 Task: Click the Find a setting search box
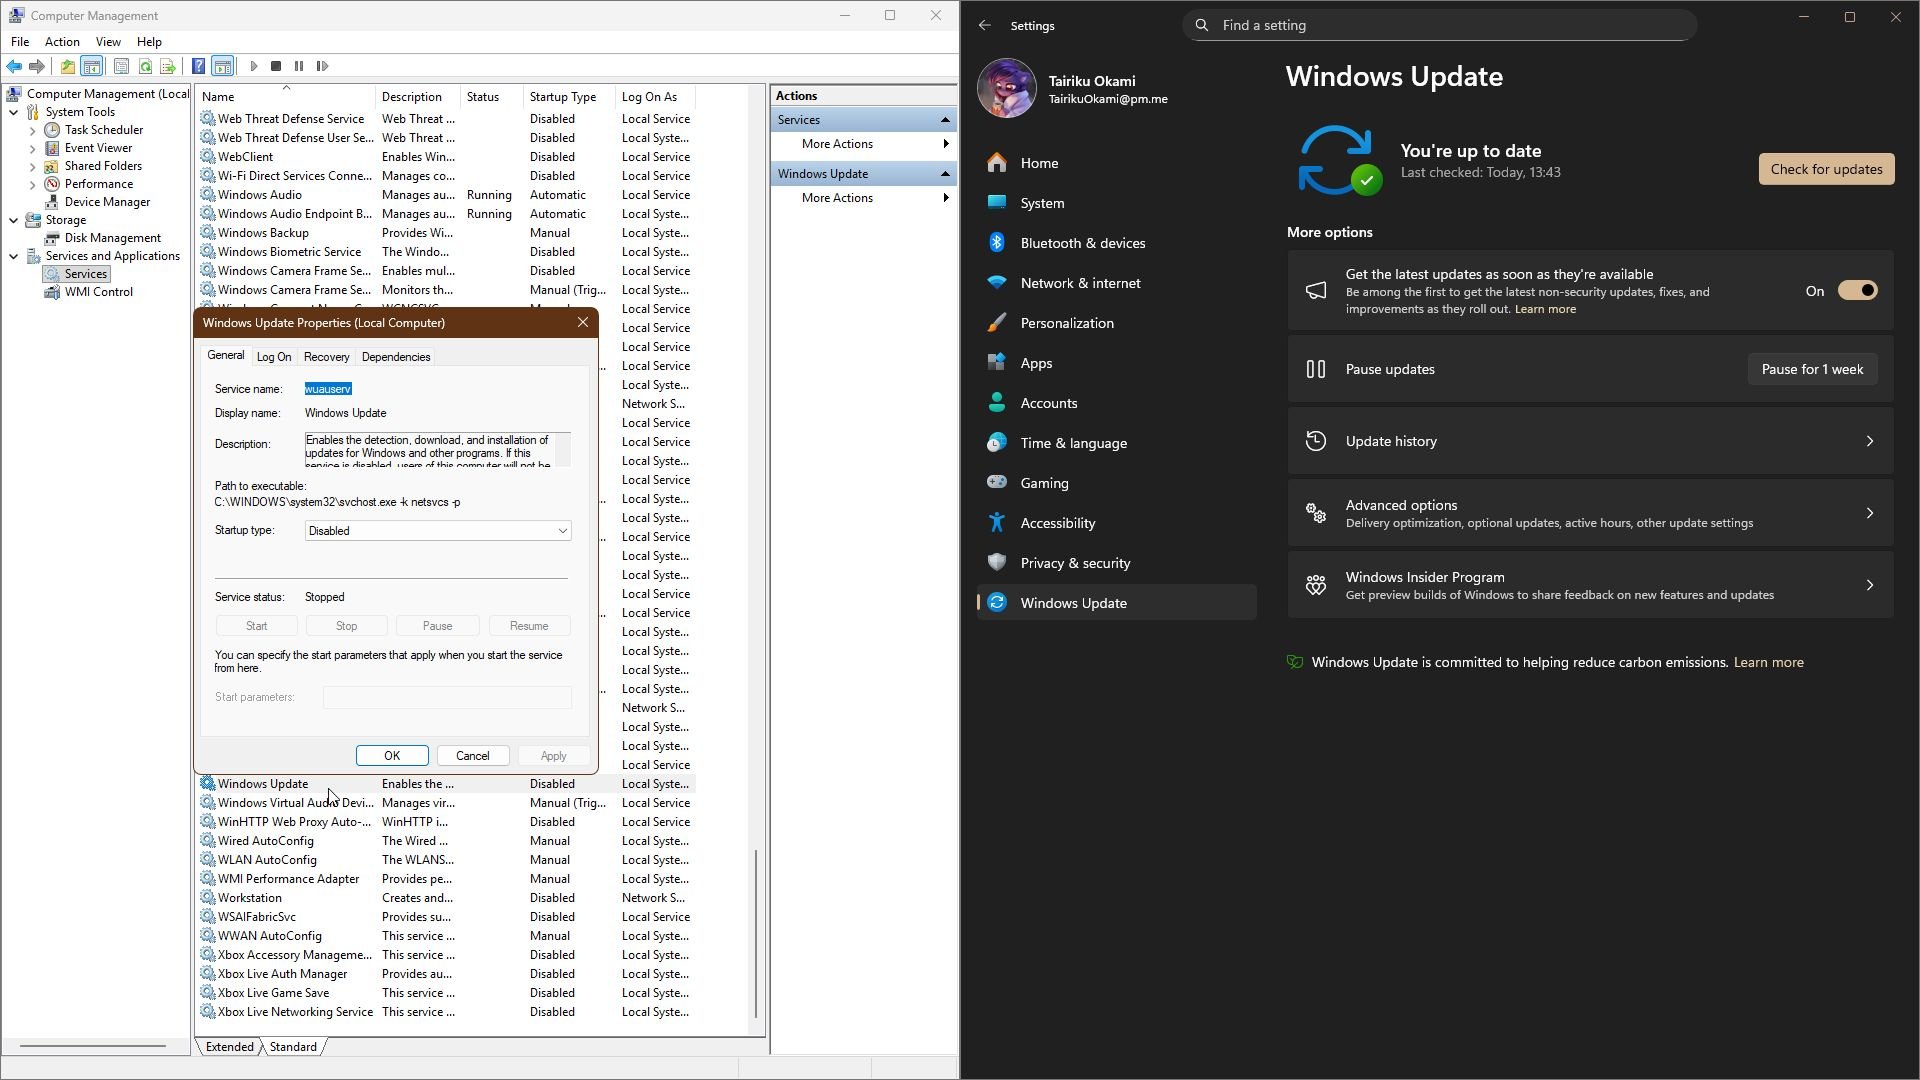(x=1440, y=25)
